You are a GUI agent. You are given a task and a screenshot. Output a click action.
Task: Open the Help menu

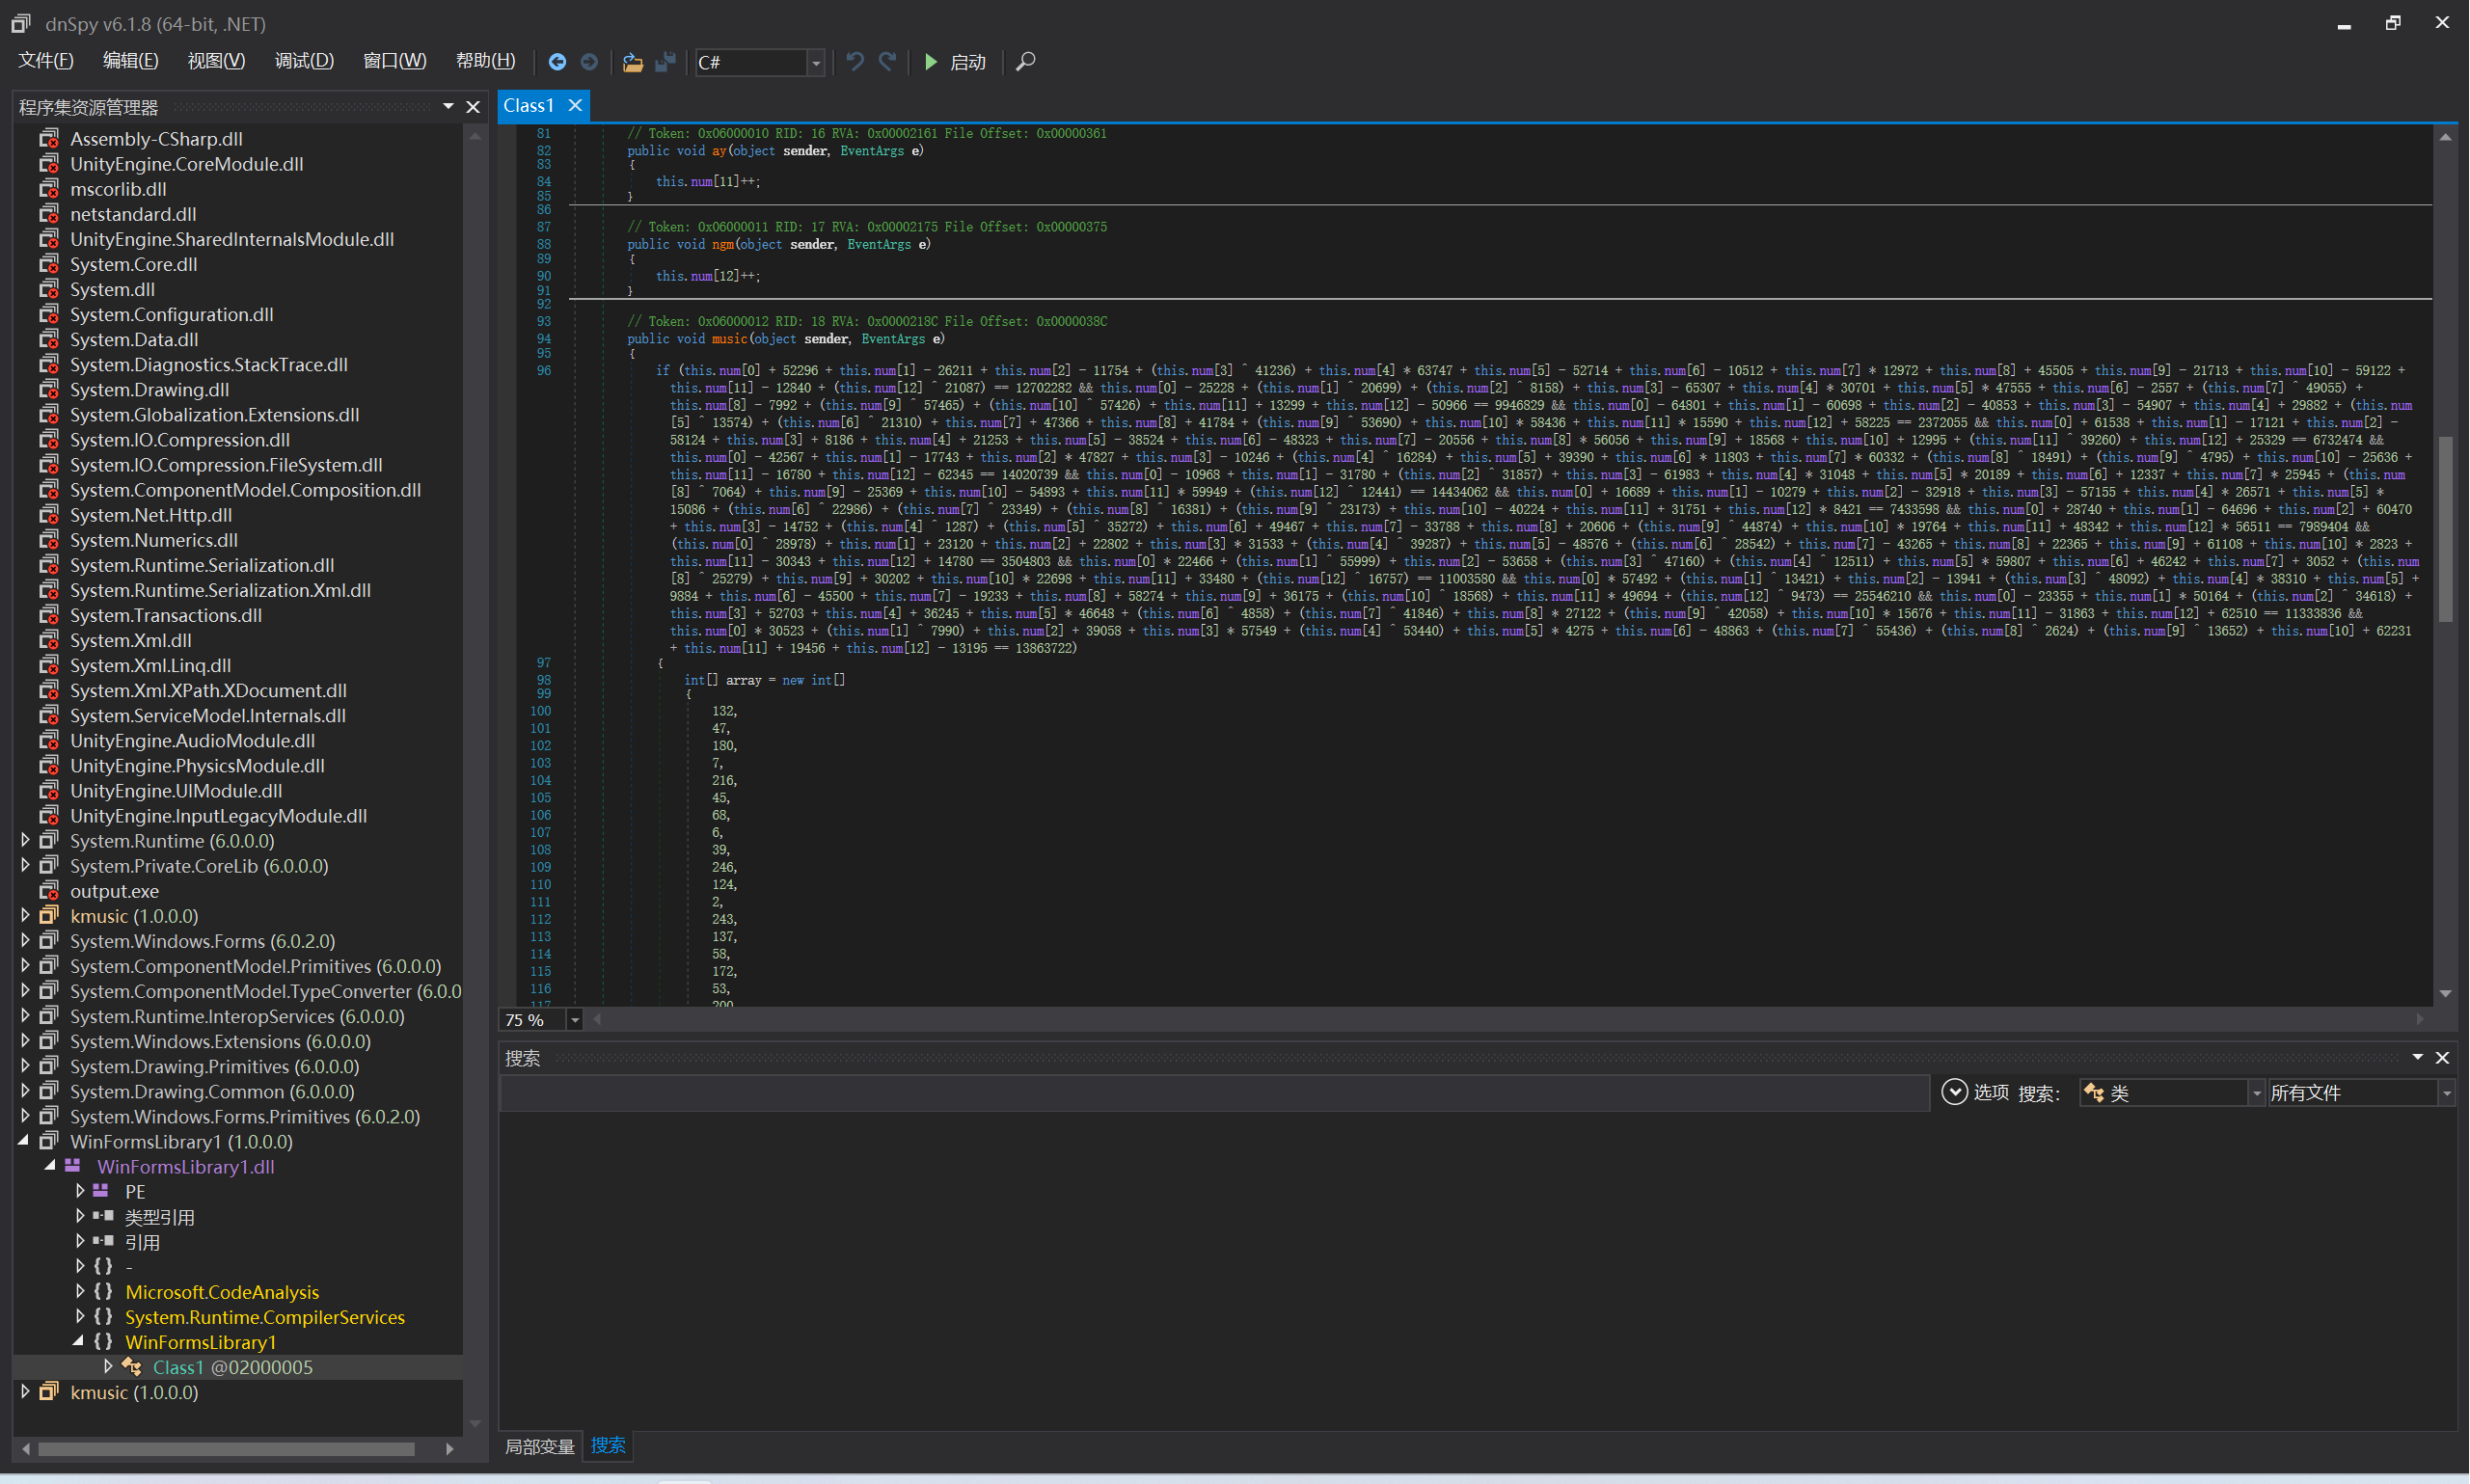[x=486, y=61]
